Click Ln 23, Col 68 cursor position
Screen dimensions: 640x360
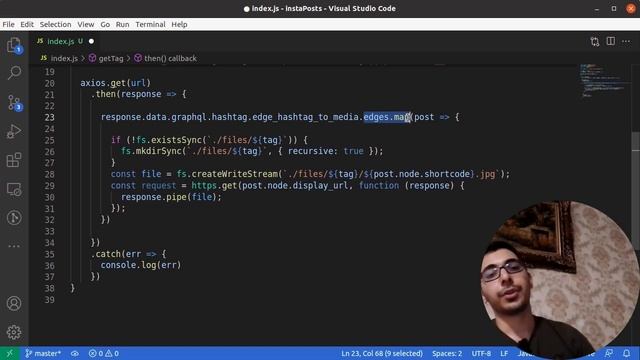(x=382, y=353)
